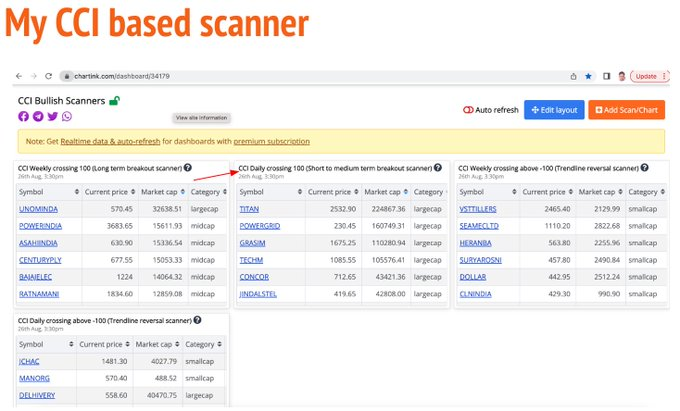Viewport: 680px width, 411px height.
Task: Open the browser side panel icon
Action: click(x=606, y=76)
